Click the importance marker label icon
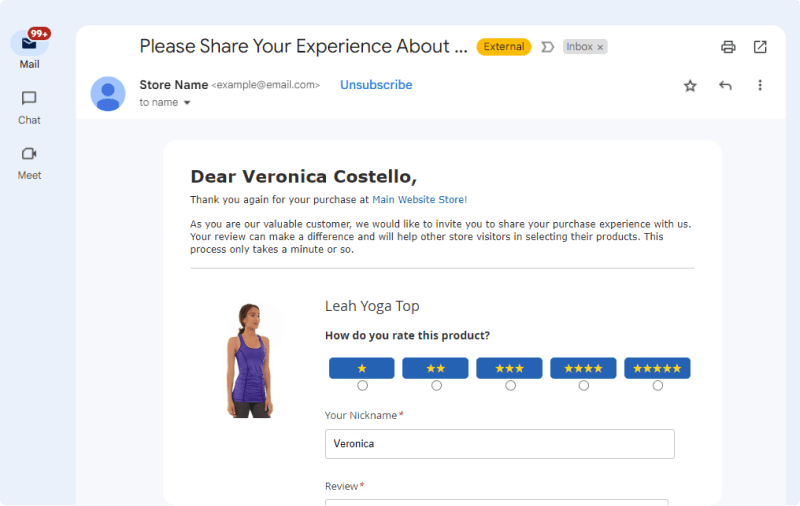The image size is (800, 506). click(547, 47)
